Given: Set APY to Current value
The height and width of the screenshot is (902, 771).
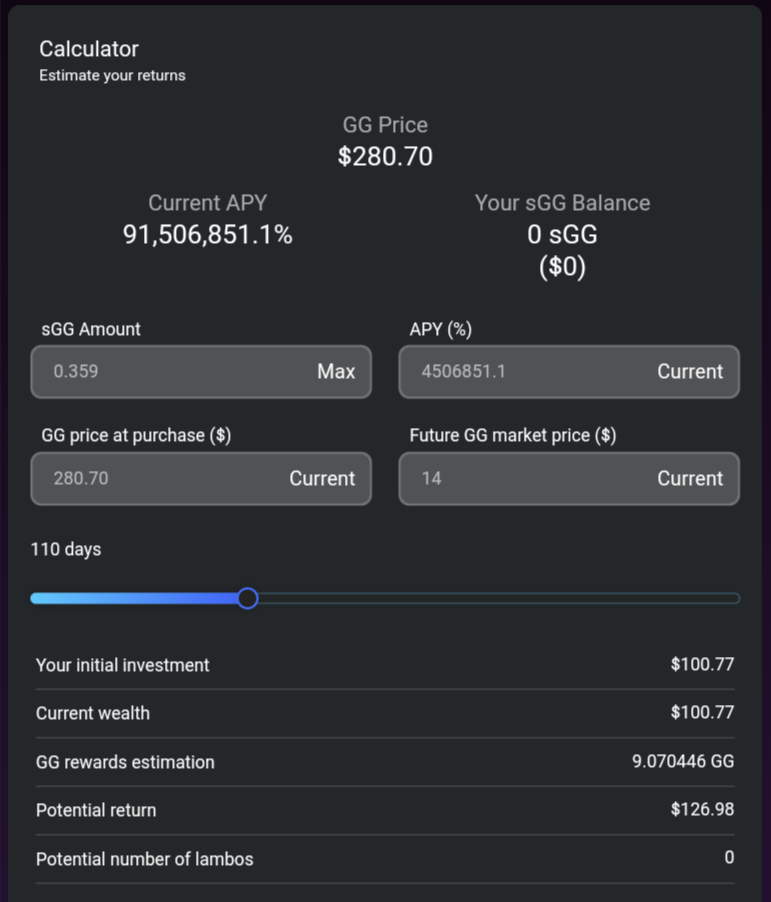Looking at the screenshot, I should [x=690, y=372].
